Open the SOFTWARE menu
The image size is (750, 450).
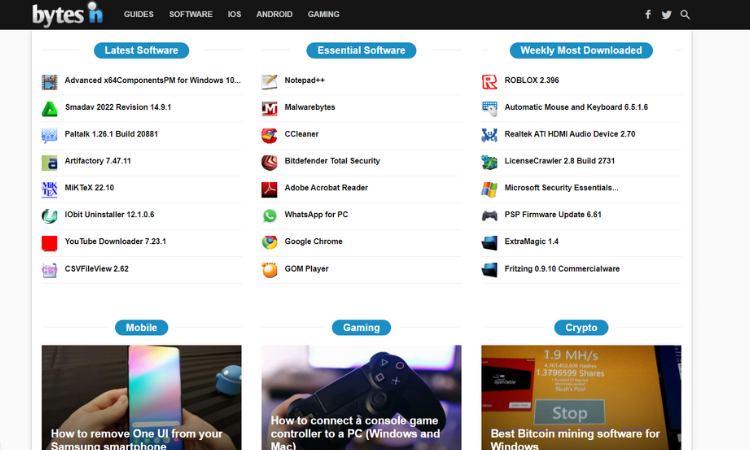pos(191,14)
